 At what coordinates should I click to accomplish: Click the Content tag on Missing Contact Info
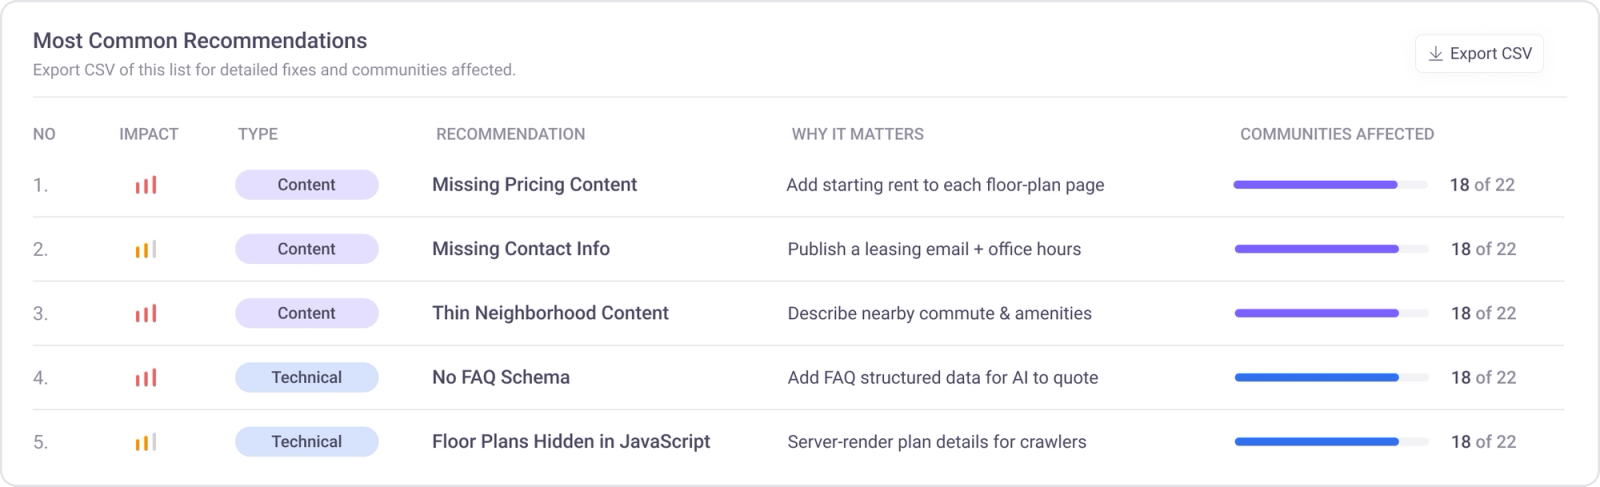[x=307, y=249]
